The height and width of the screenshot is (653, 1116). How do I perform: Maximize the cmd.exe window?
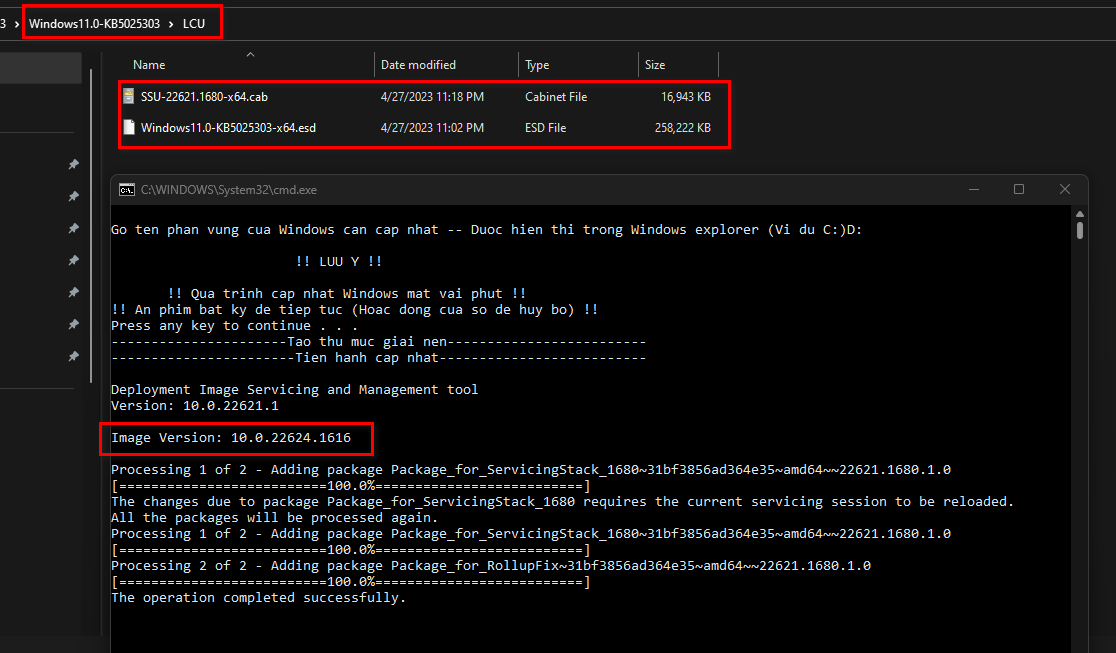pyautogui.click(x=1018, y=189)
